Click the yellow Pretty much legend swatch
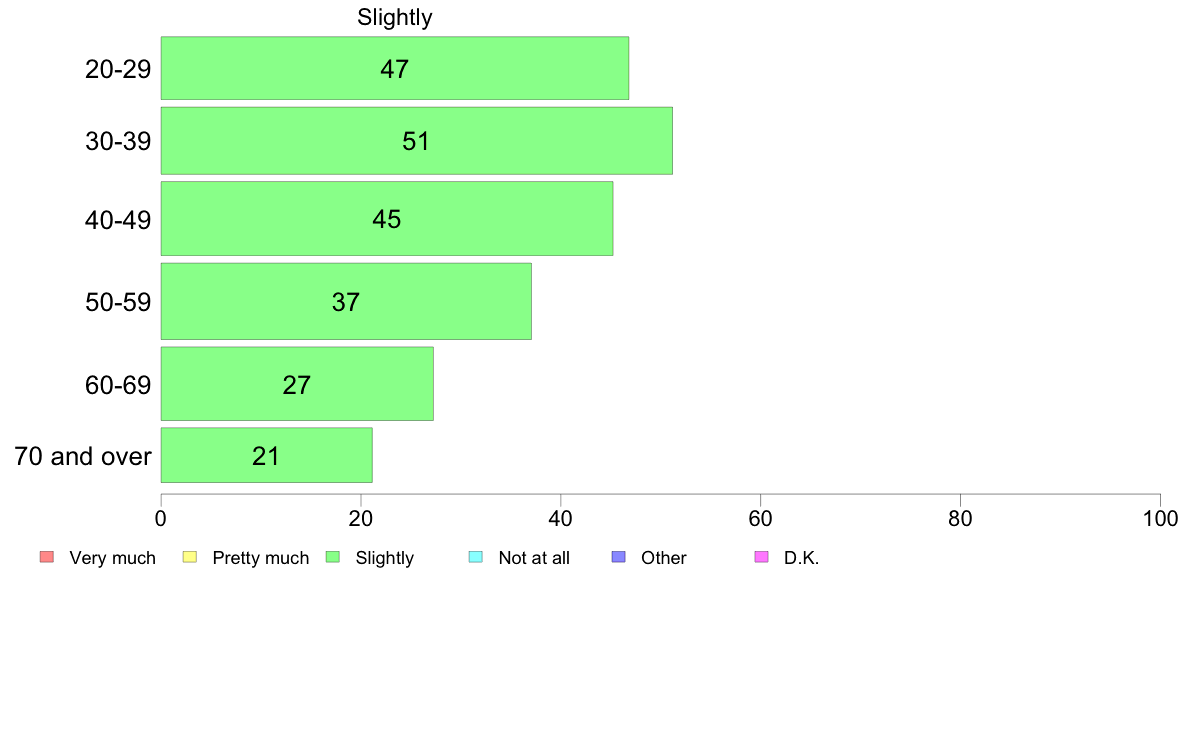 [190, 557]
